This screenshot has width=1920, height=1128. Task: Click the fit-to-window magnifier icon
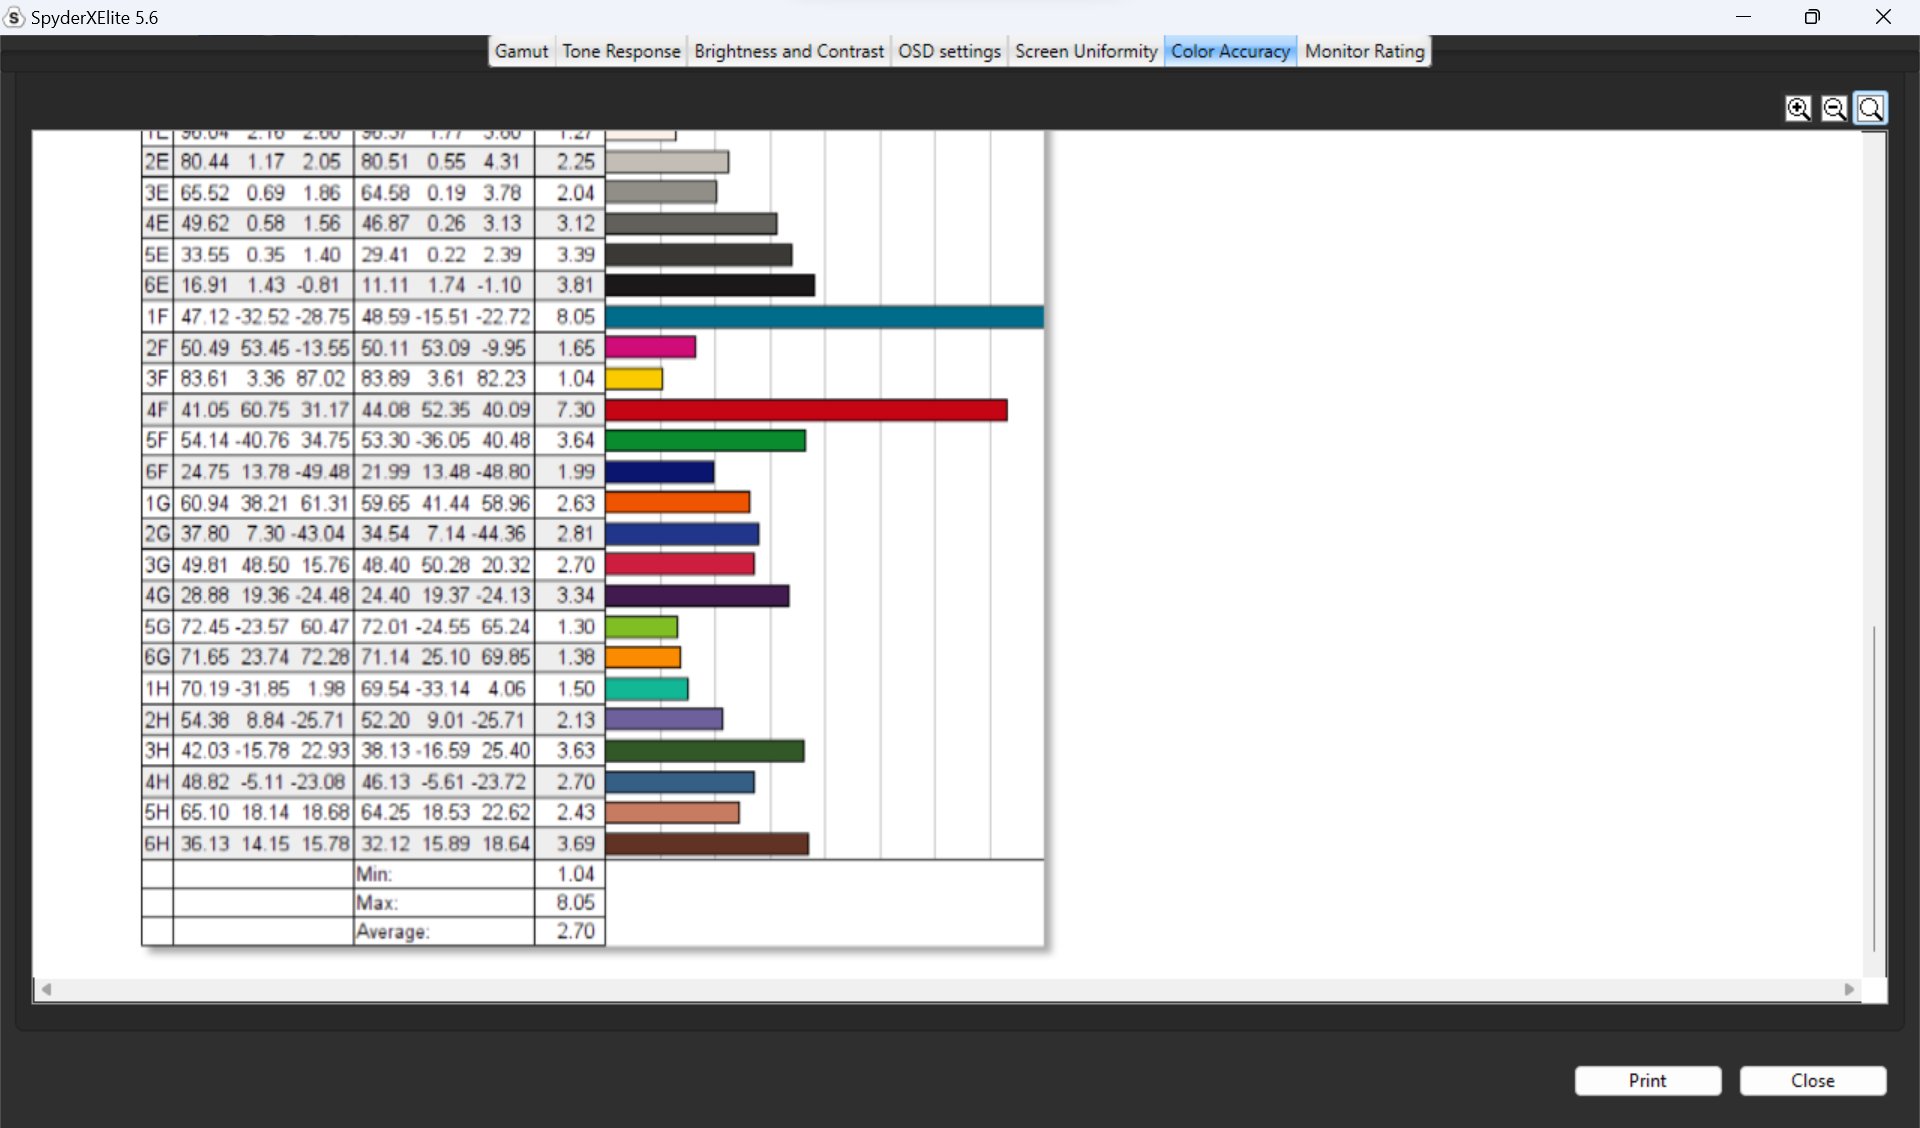click(1870, 108)
